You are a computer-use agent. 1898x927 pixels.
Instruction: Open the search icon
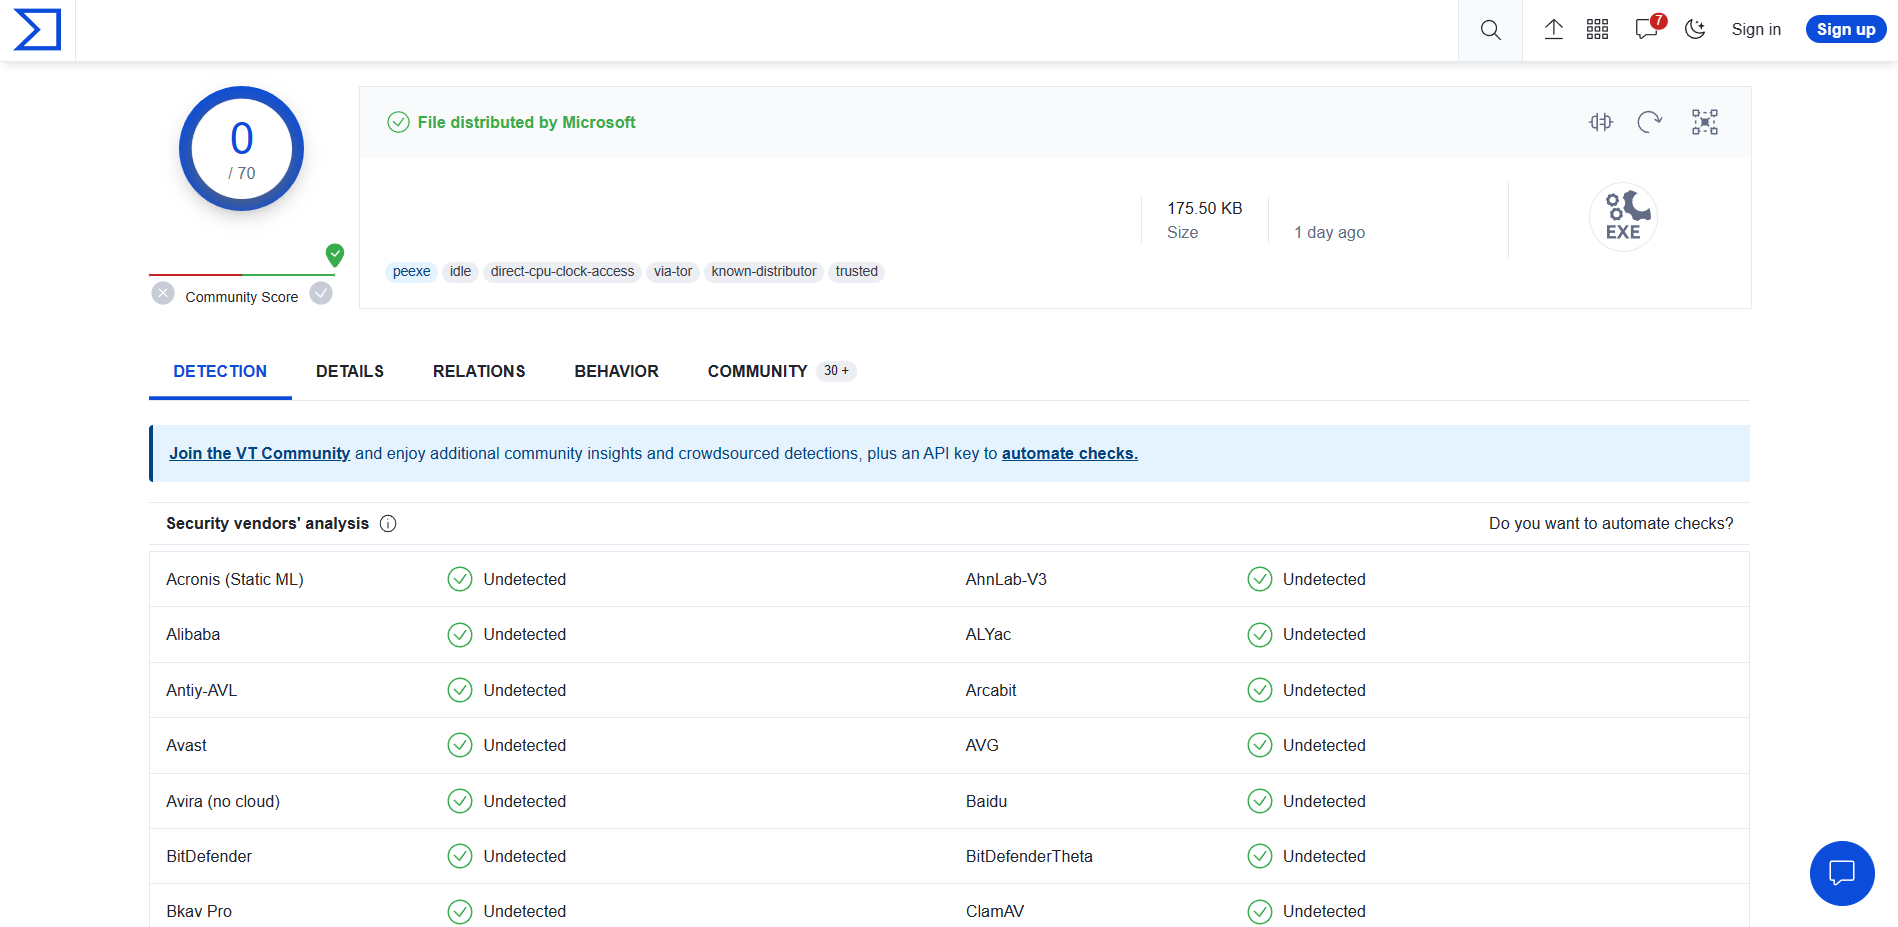[x=1490, y=30]
